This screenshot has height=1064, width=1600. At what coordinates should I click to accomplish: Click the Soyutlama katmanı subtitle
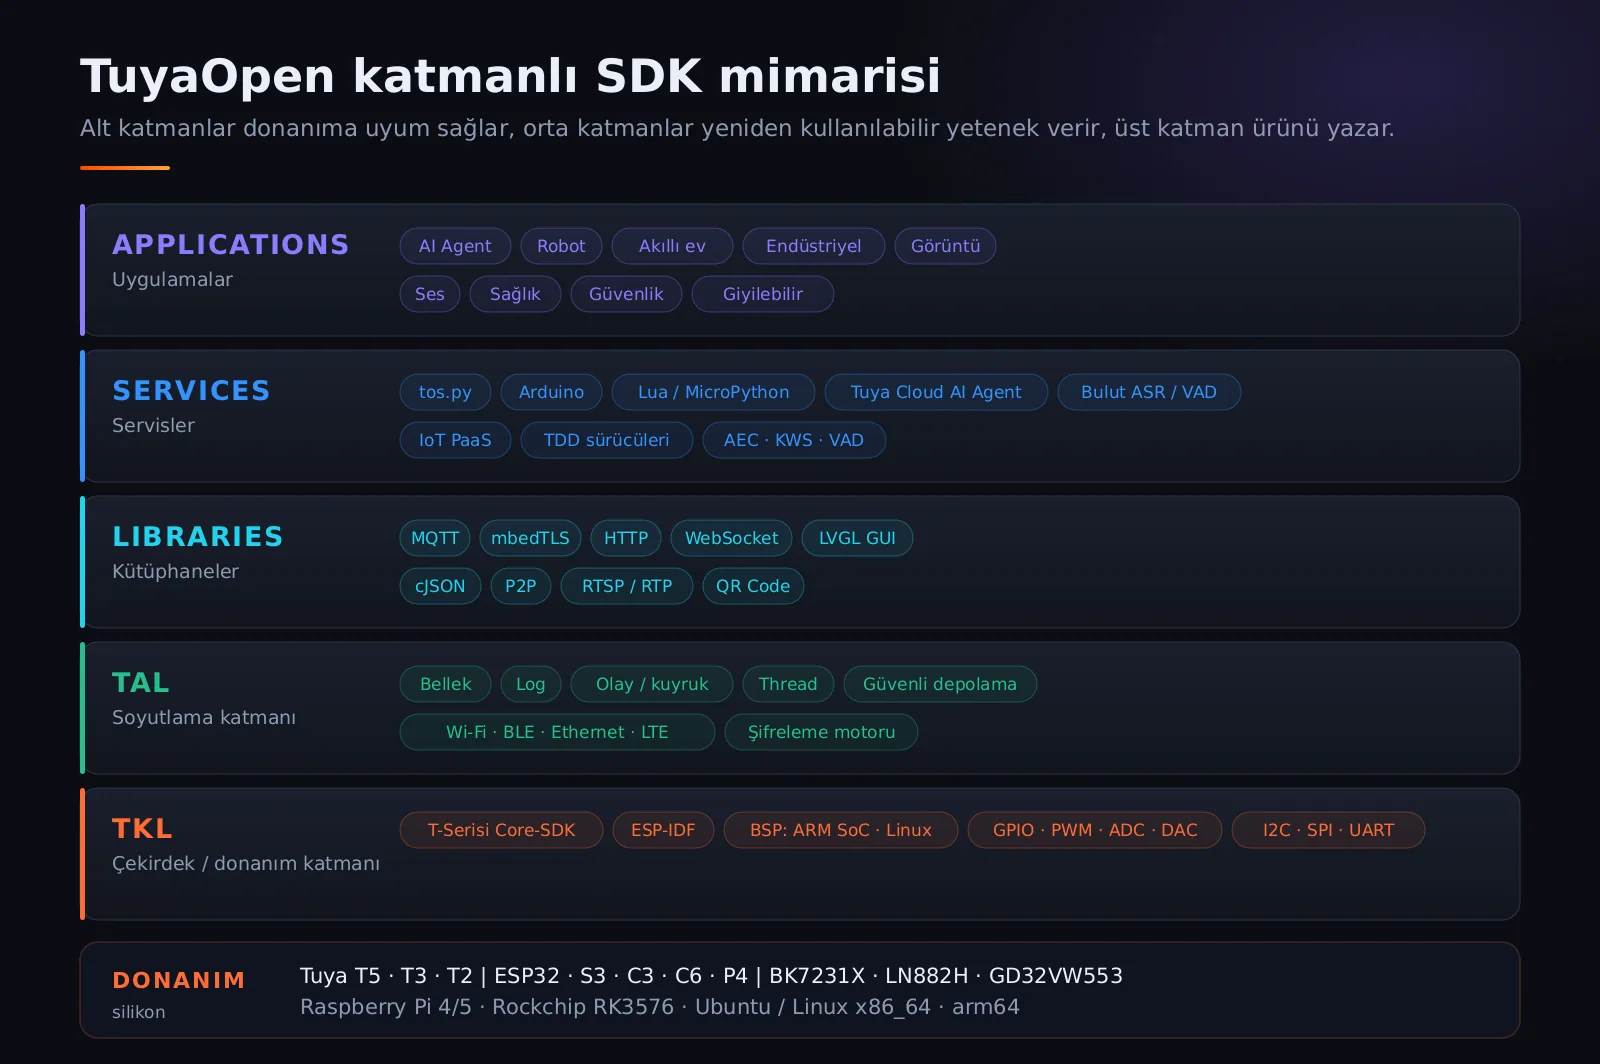(204, 718)
